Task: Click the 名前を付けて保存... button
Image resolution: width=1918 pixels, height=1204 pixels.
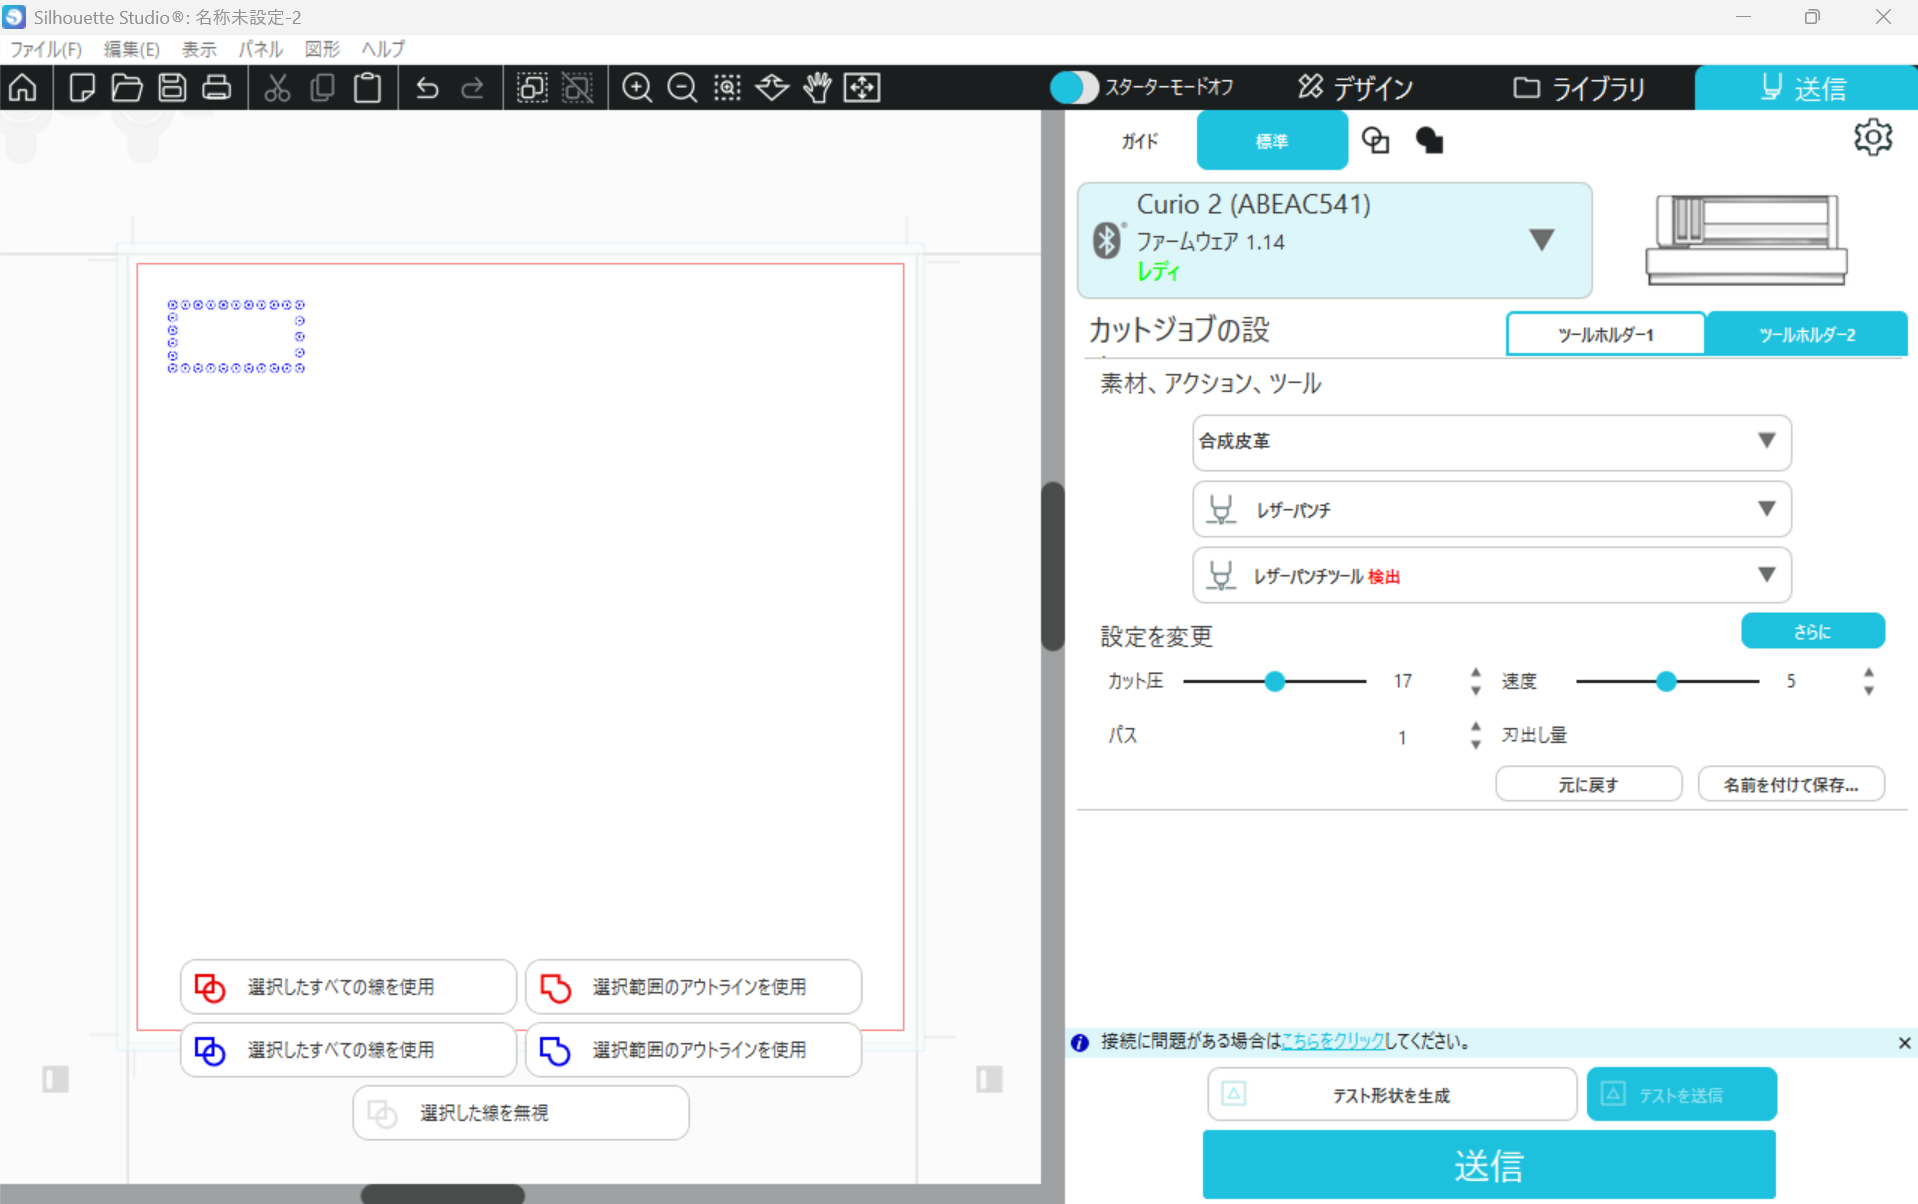Action: click(x=1791, y=784)
